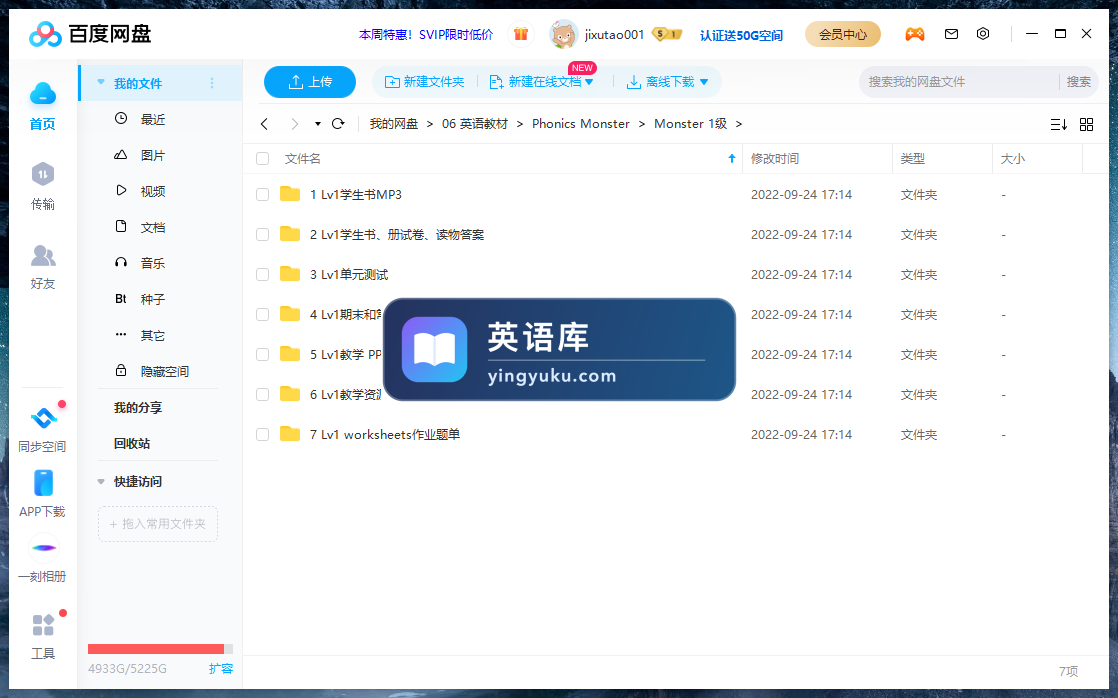Click folder icon of 7 Lv1 worksheets作业题单

tap(289, 433)
